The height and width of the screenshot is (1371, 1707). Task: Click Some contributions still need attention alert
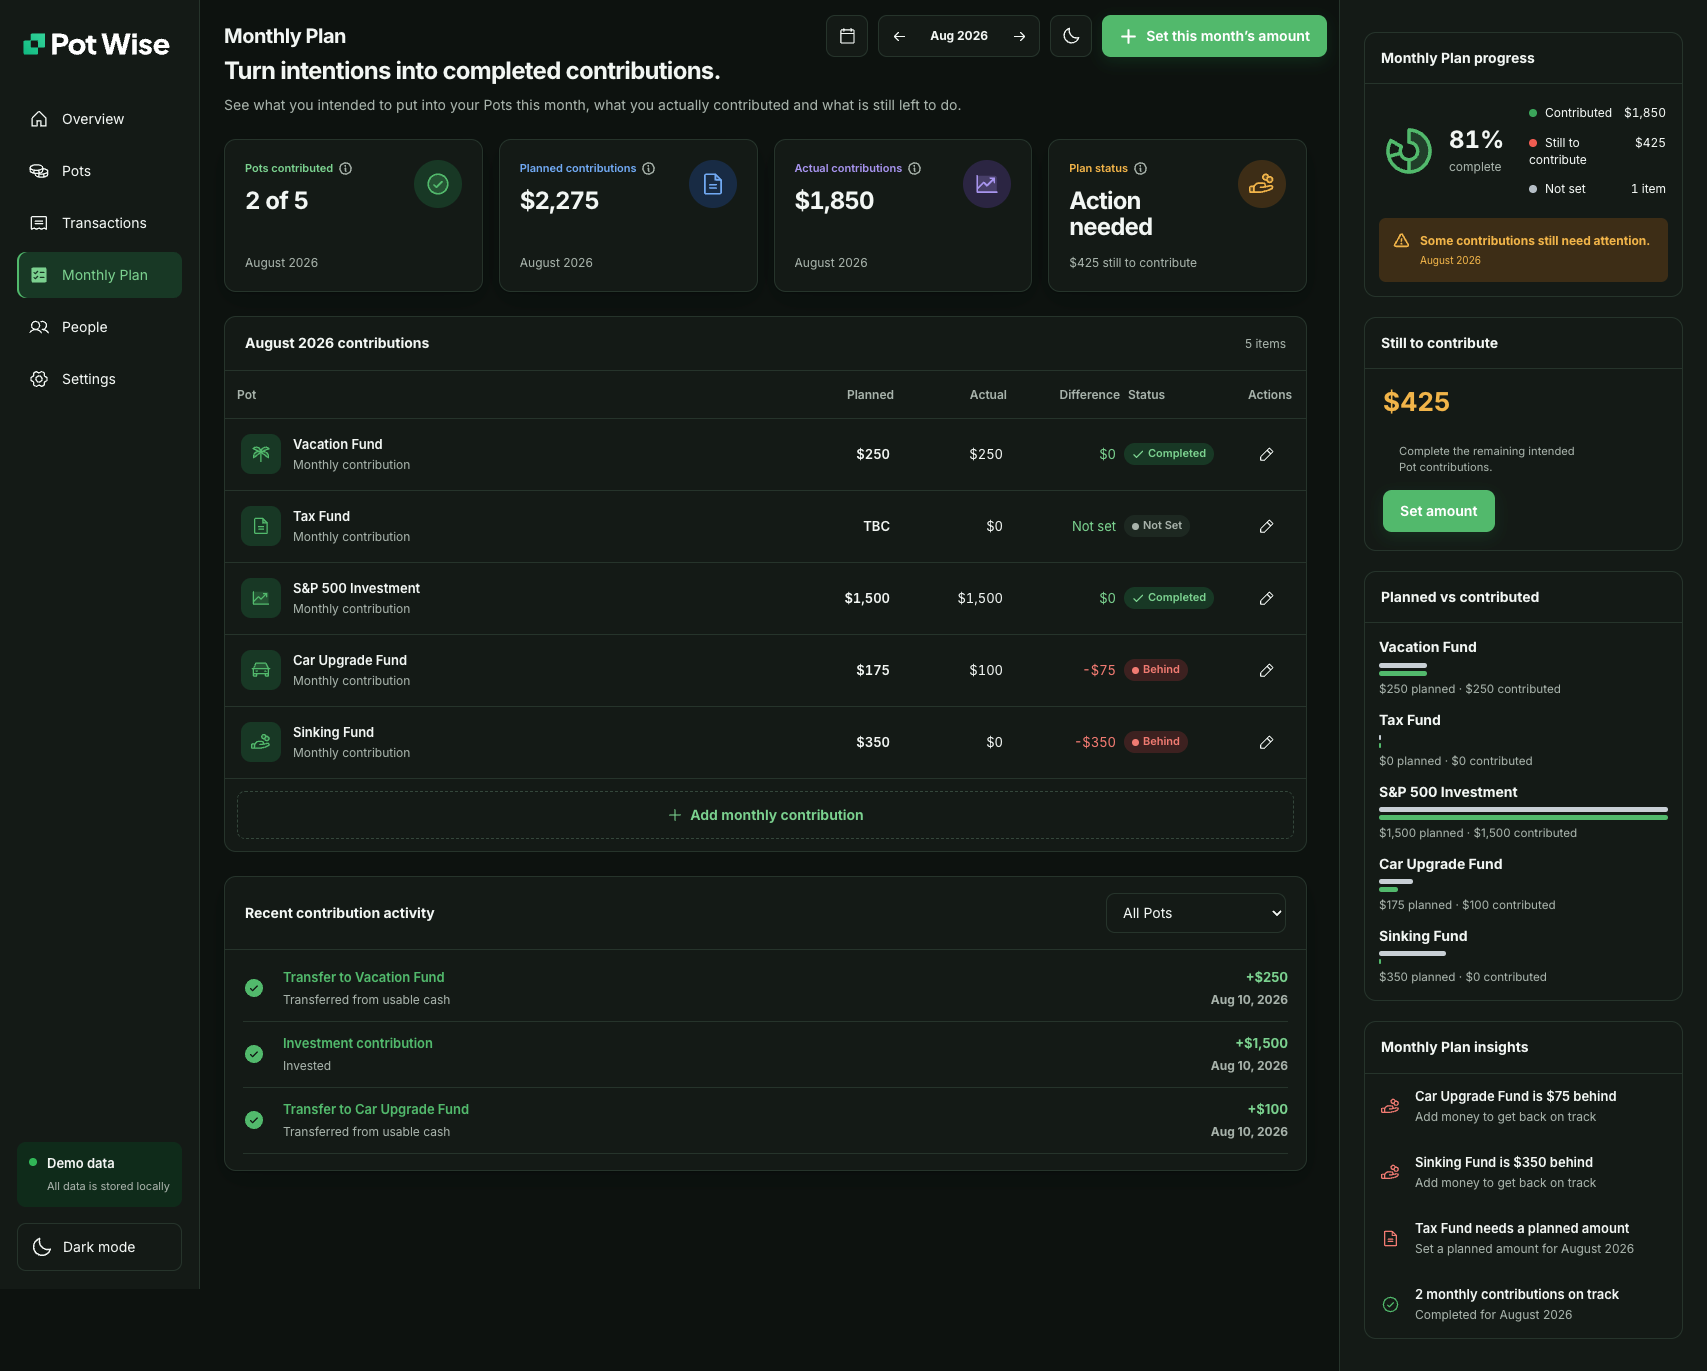(x=1523, y=250)
